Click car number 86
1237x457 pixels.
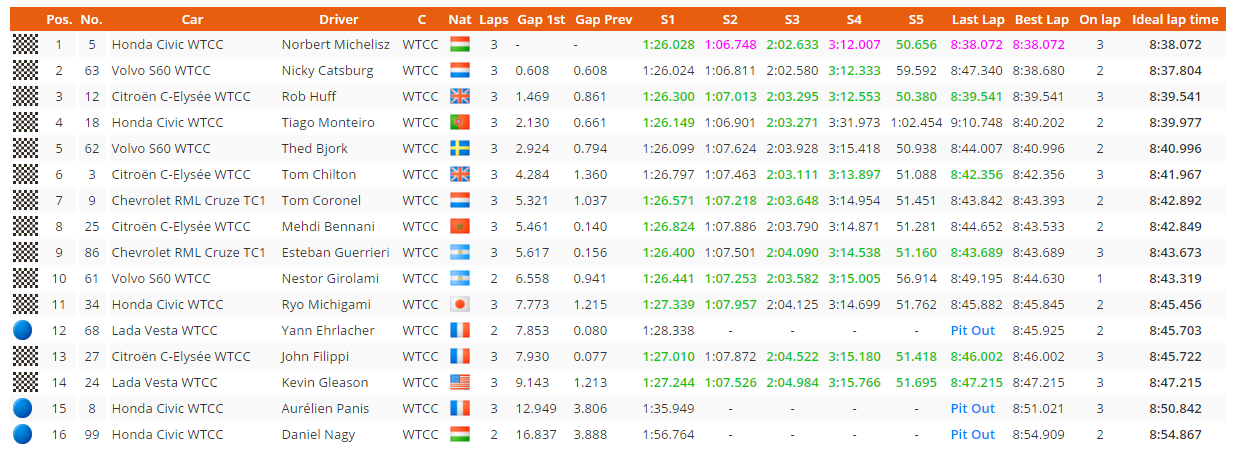(x=91, y=253)
